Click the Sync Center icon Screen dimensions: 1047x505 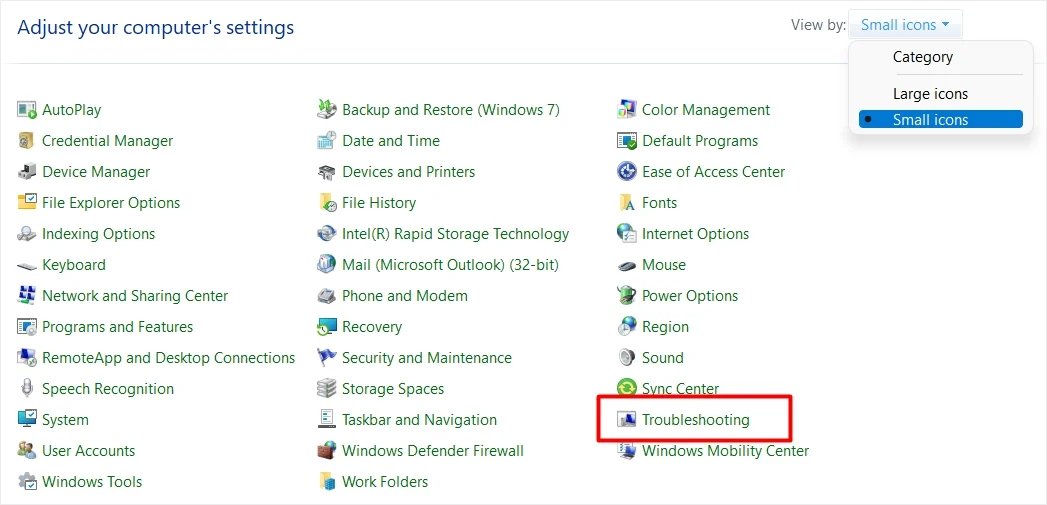pyautogui.click(x=626, y=388)
